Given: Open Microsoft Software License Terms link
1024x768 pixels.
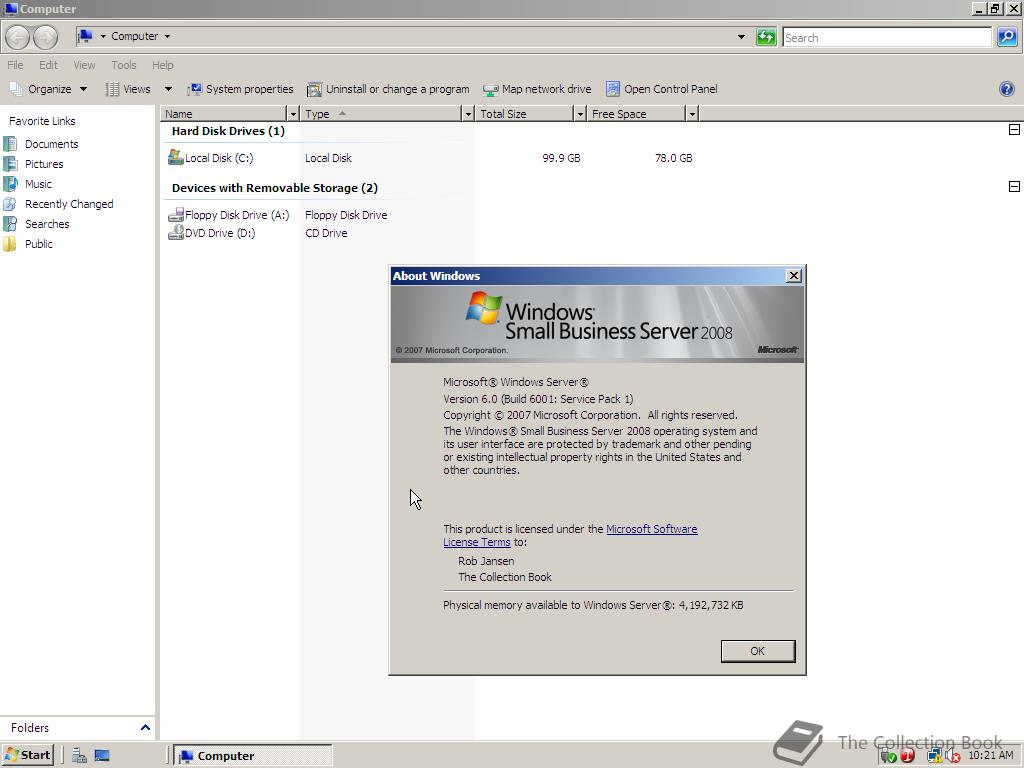Looking at the screenshot, I should pyautogui.click(x=570, y=536).
